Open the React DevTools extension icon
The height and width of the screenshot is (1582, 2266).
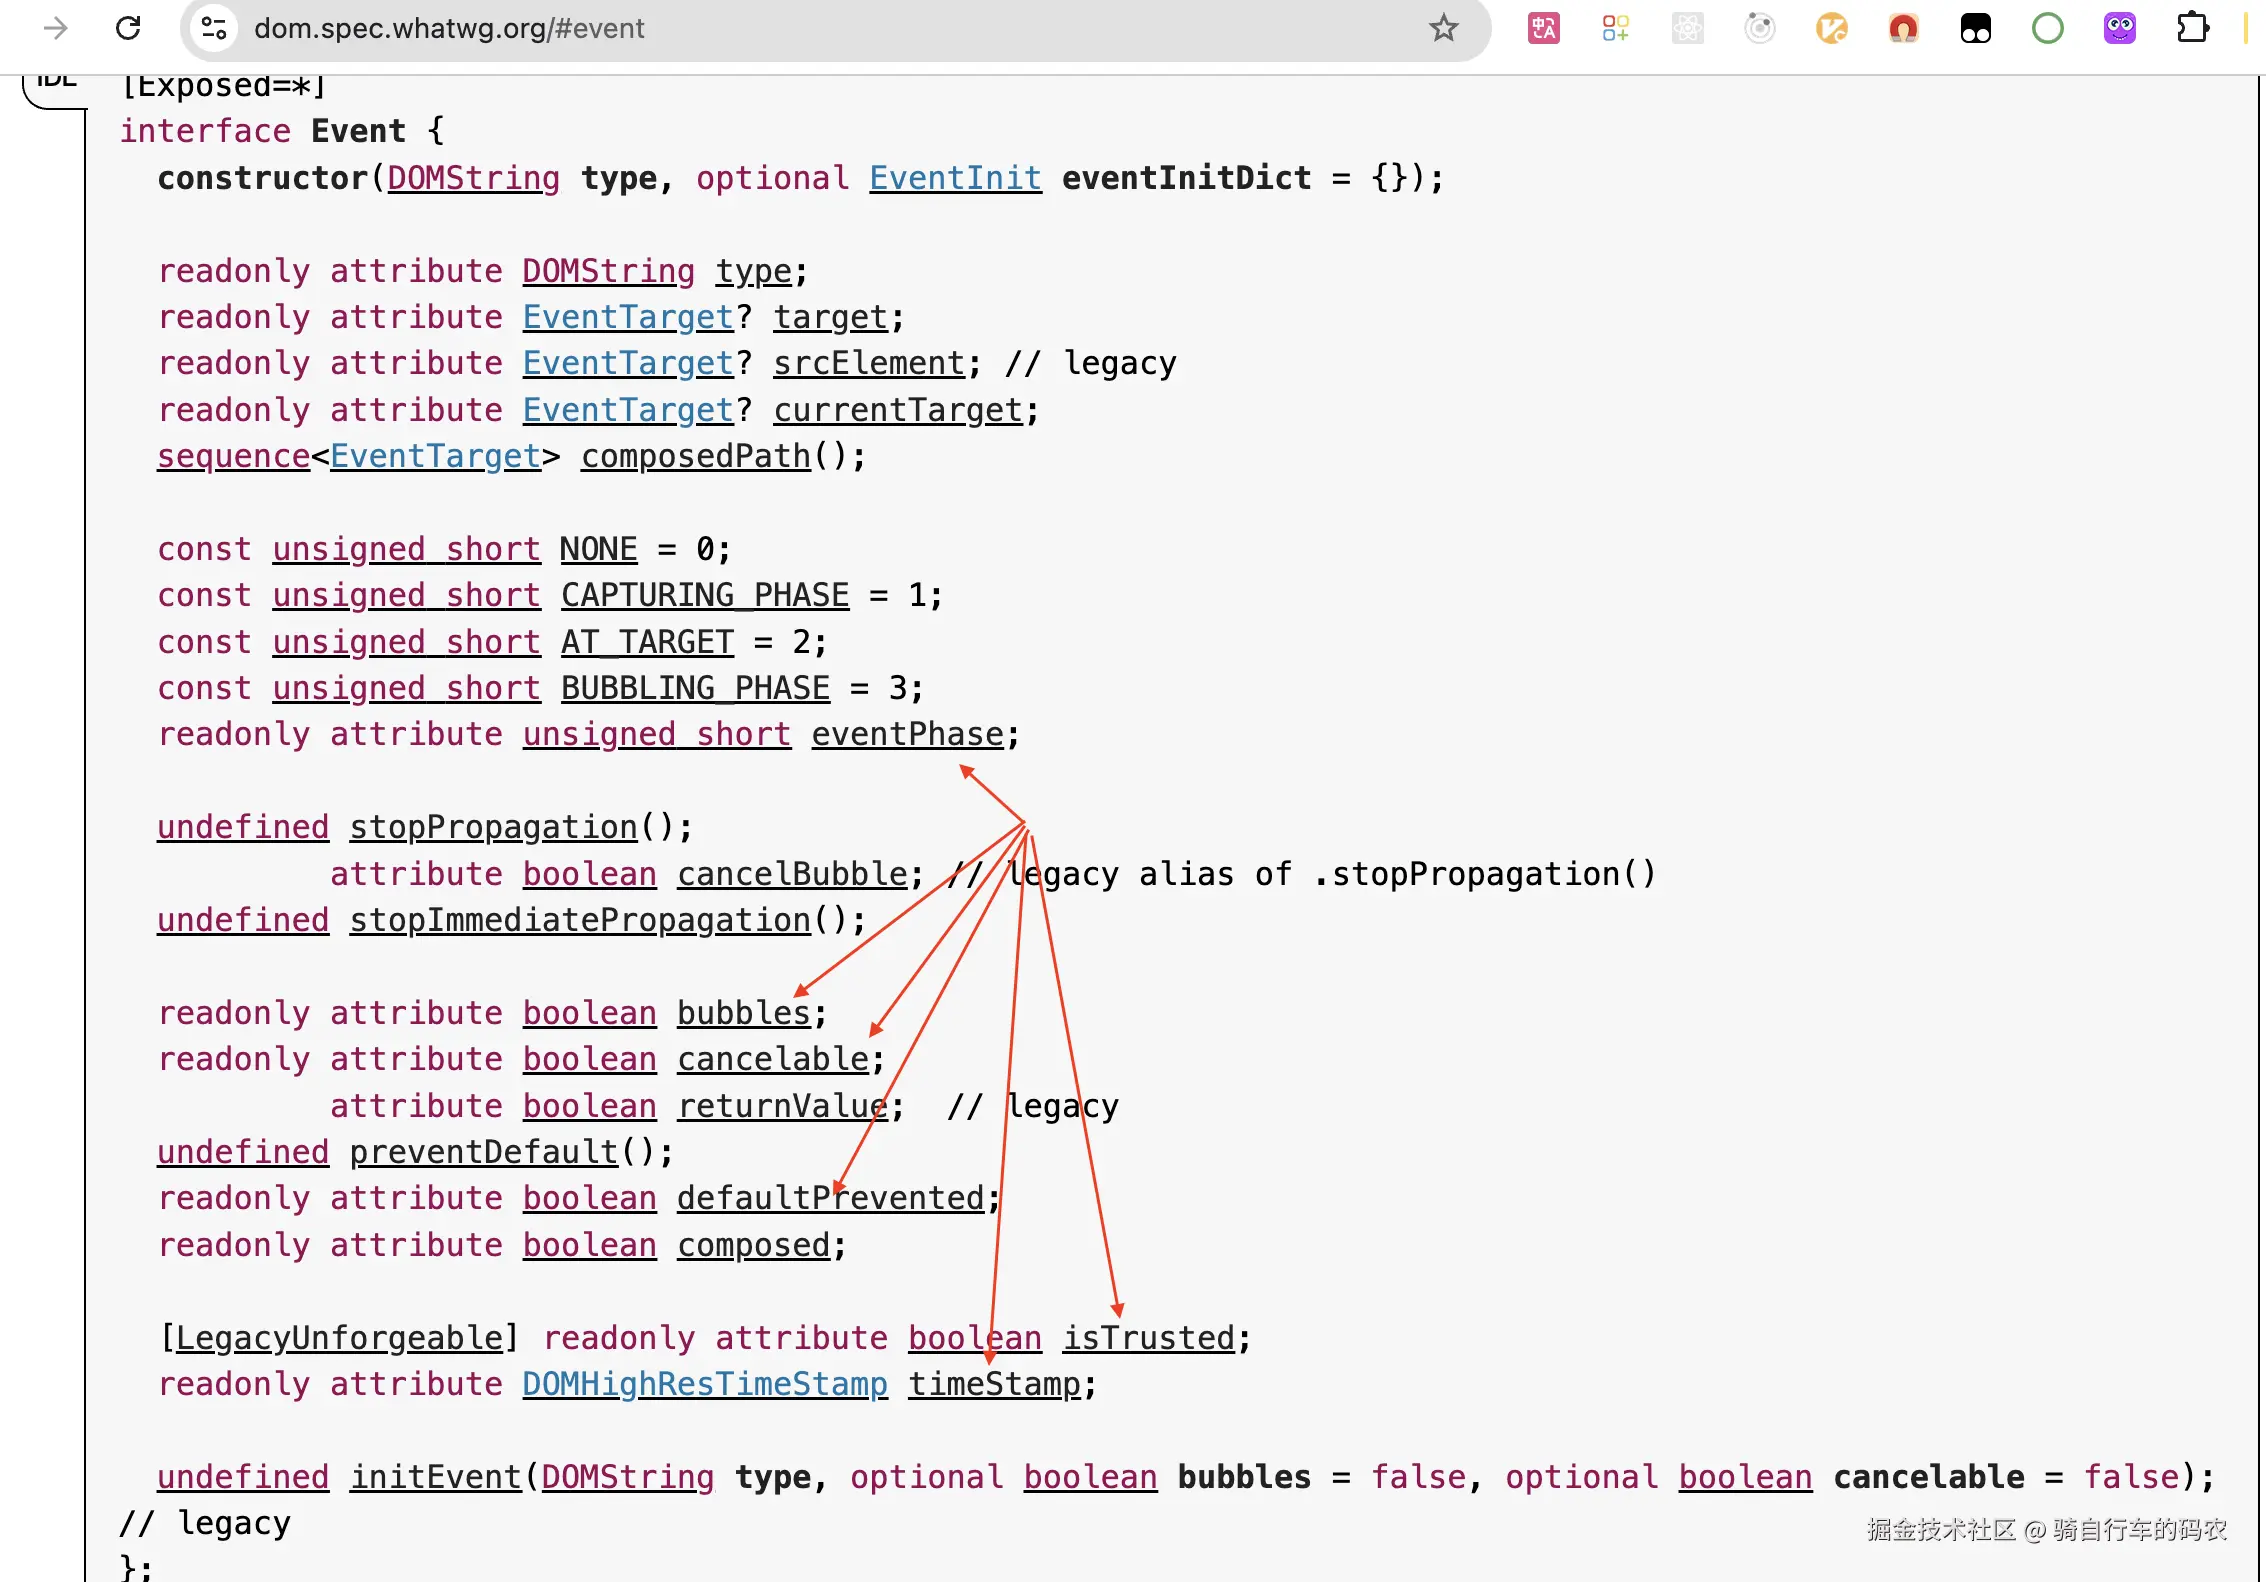[1687, 28]
